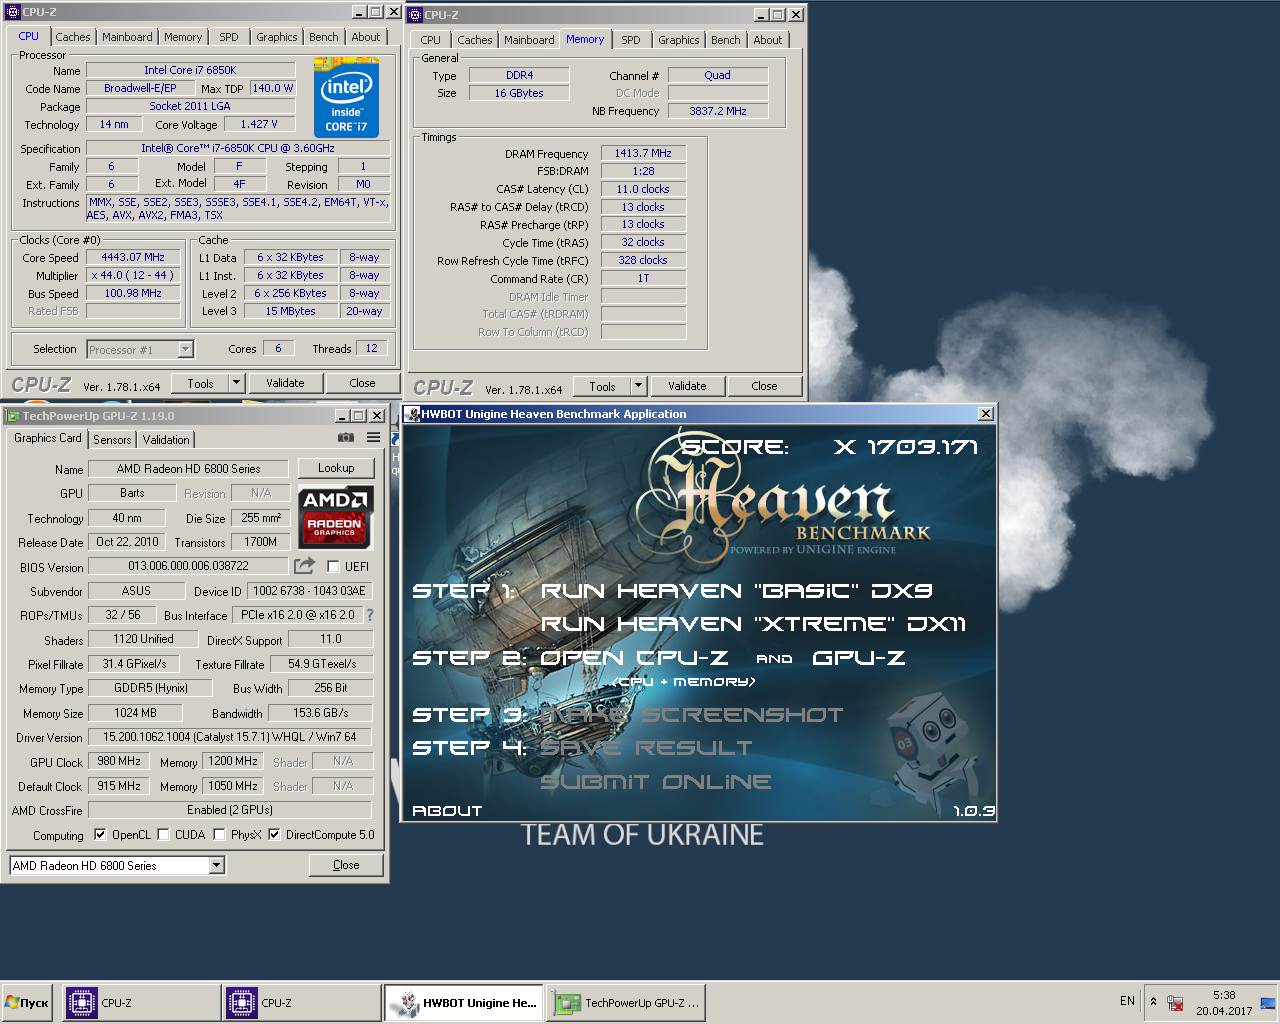Click Submit Online in Heaven app
Screen dimensions: 1280x1024
(x=656, y=782)
